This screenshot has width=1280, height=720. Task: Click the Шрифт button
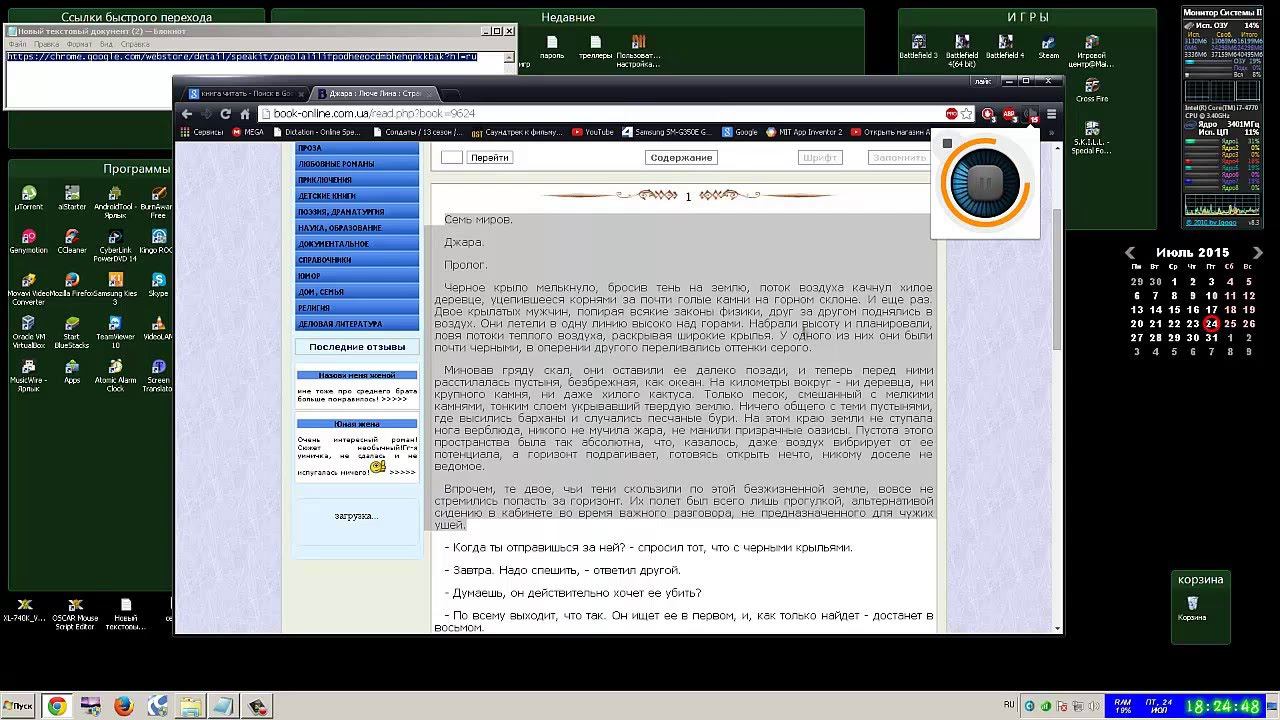click(x=820, y=157)
